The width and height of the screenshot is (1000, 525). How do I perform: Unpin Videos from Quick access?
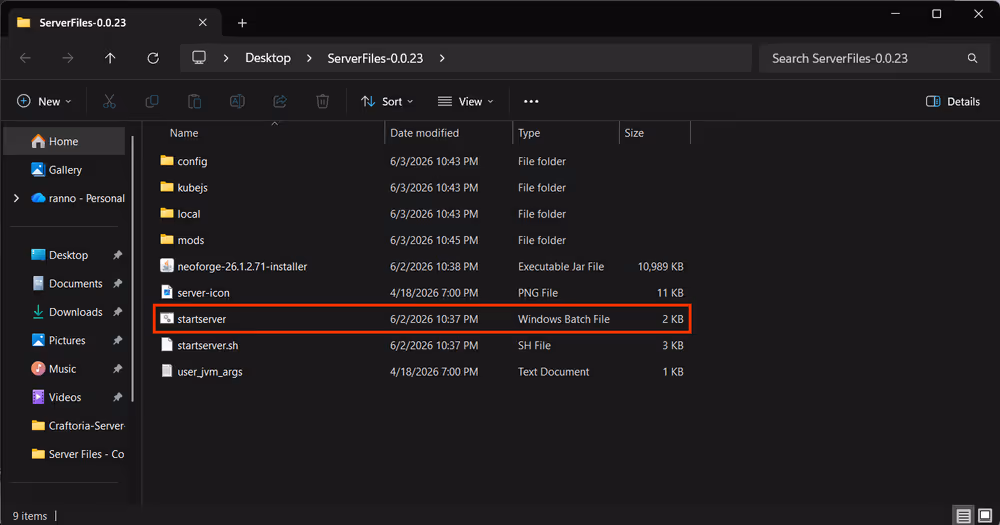tap(117, 397)
